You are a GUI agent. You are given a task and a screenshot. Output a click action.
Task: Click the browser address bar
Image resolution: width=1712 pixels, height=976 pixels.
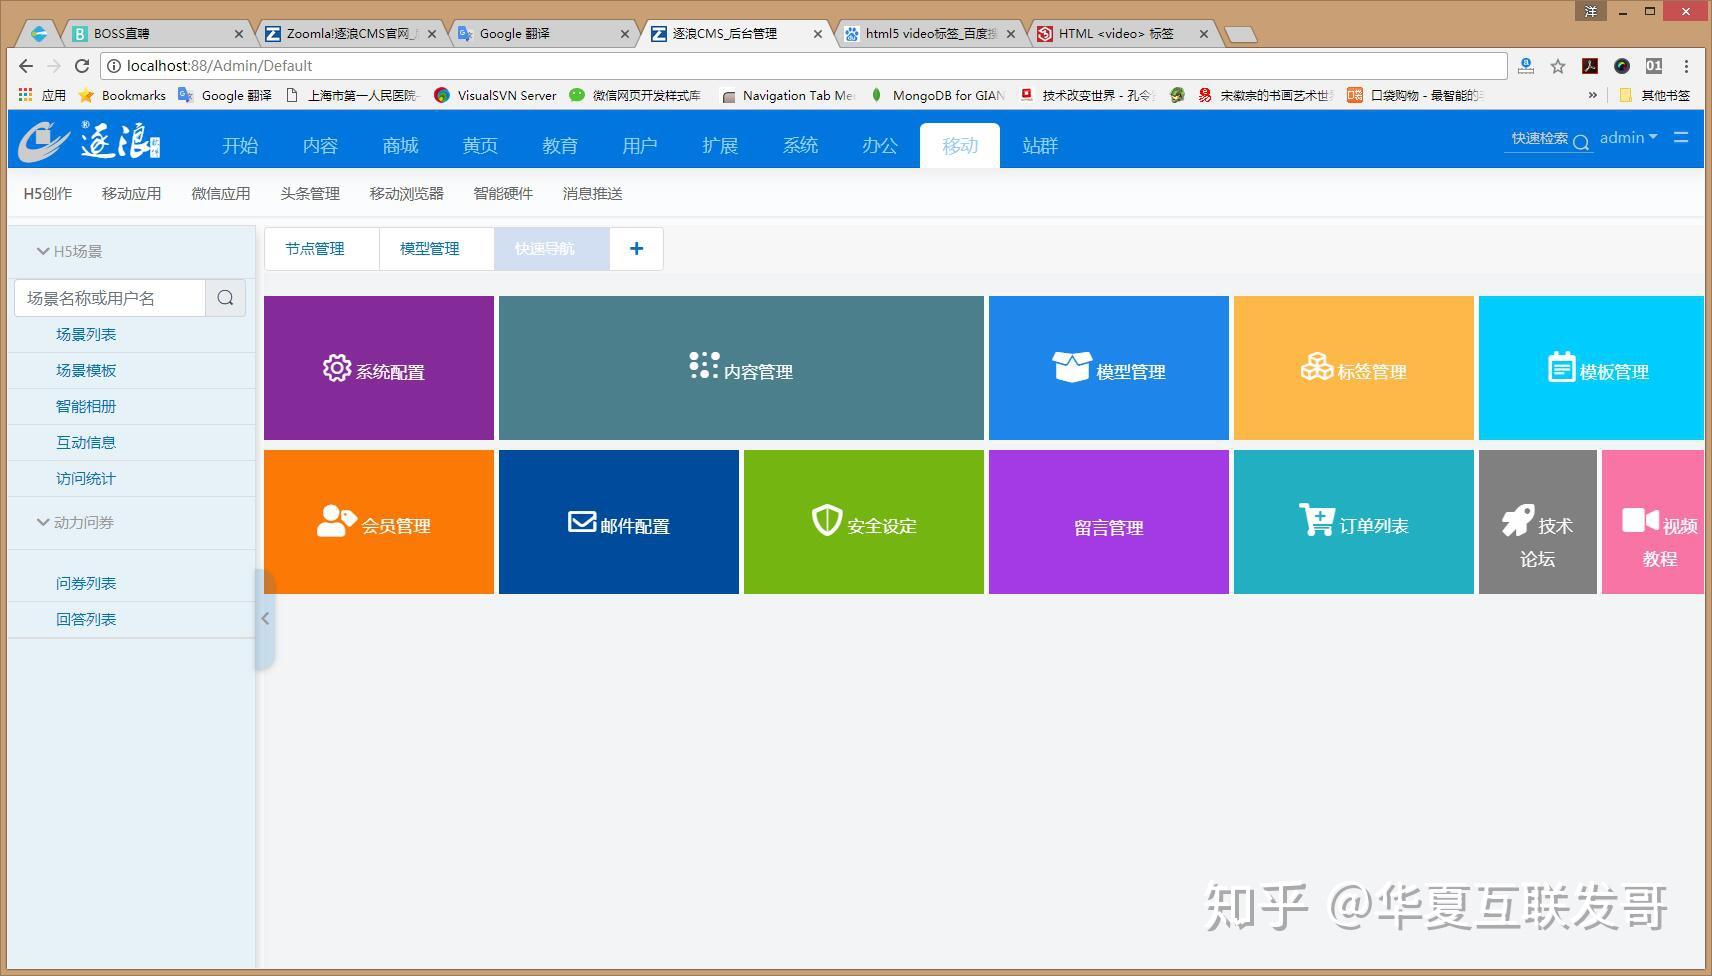point(803,66)
